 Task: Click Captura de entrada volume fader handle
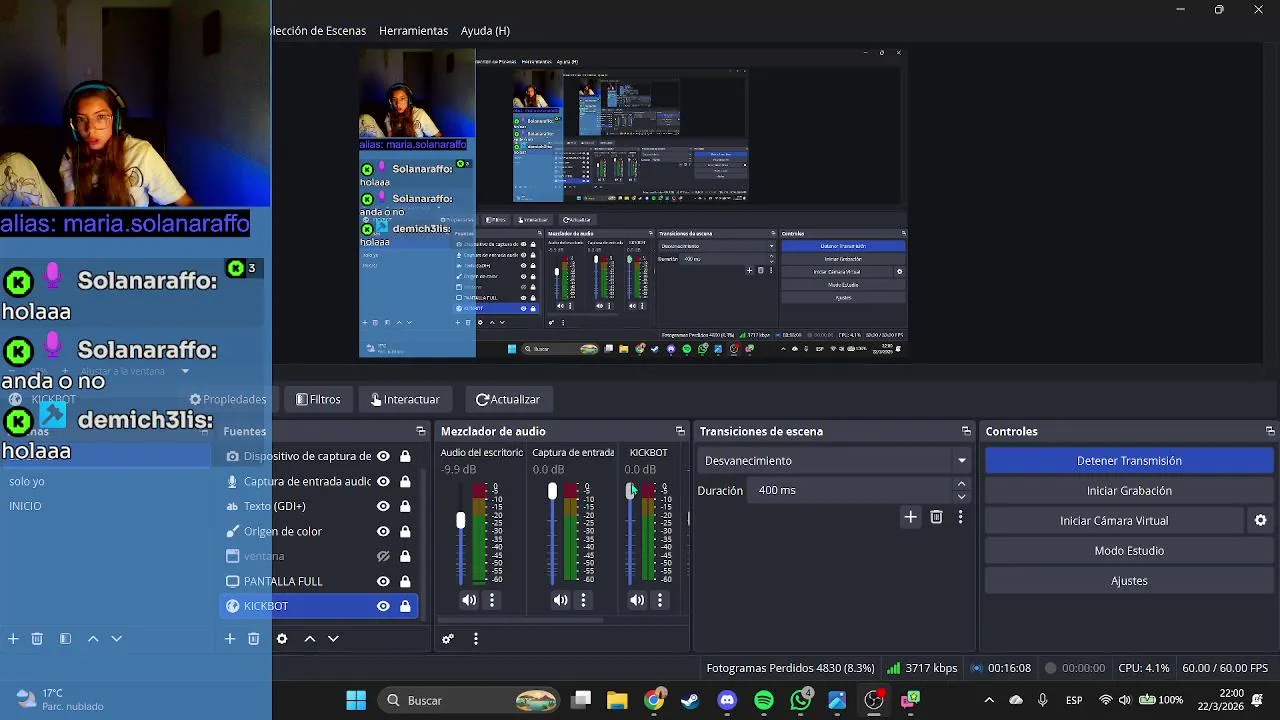coord(552,491)
